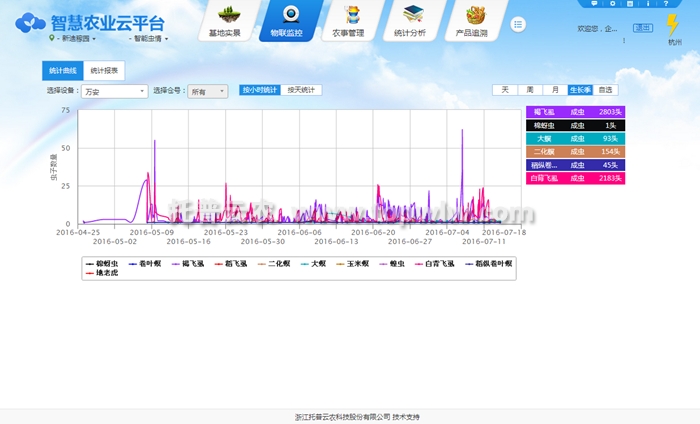700x424 pixels.
Task: Select the 物联监控 webcam icon
Action: point(292,14)
